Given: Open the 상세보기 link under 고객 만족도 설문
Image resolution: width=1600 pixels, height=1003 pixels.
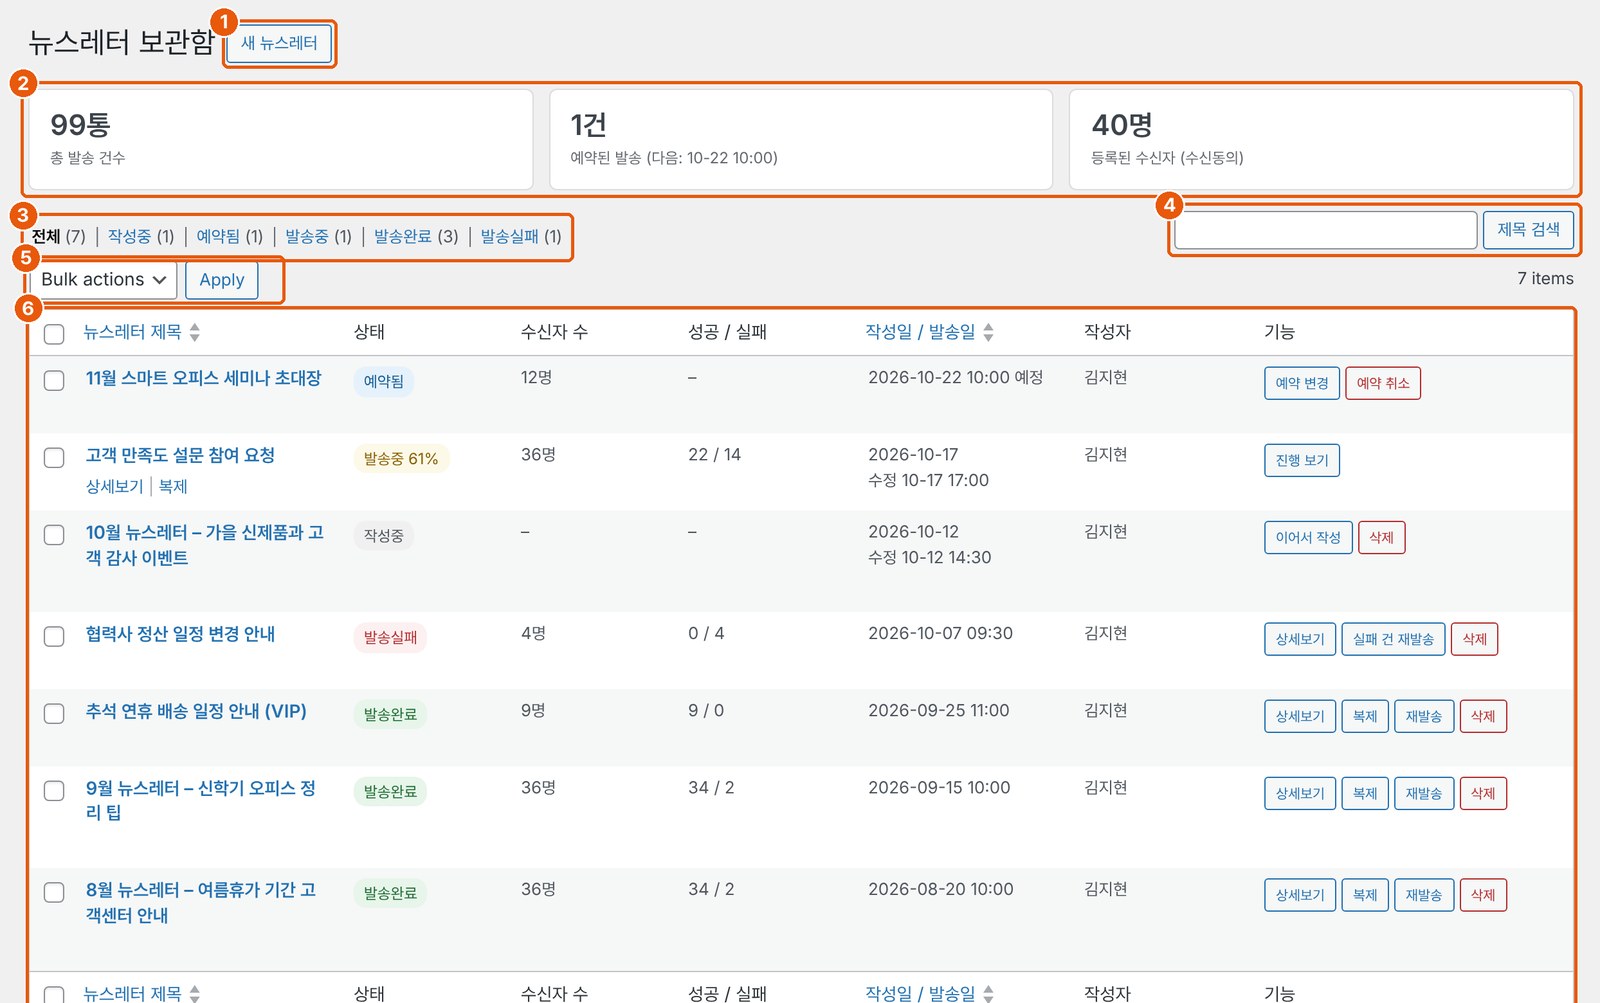Looking at the screenshot, I should coord(114,486).
